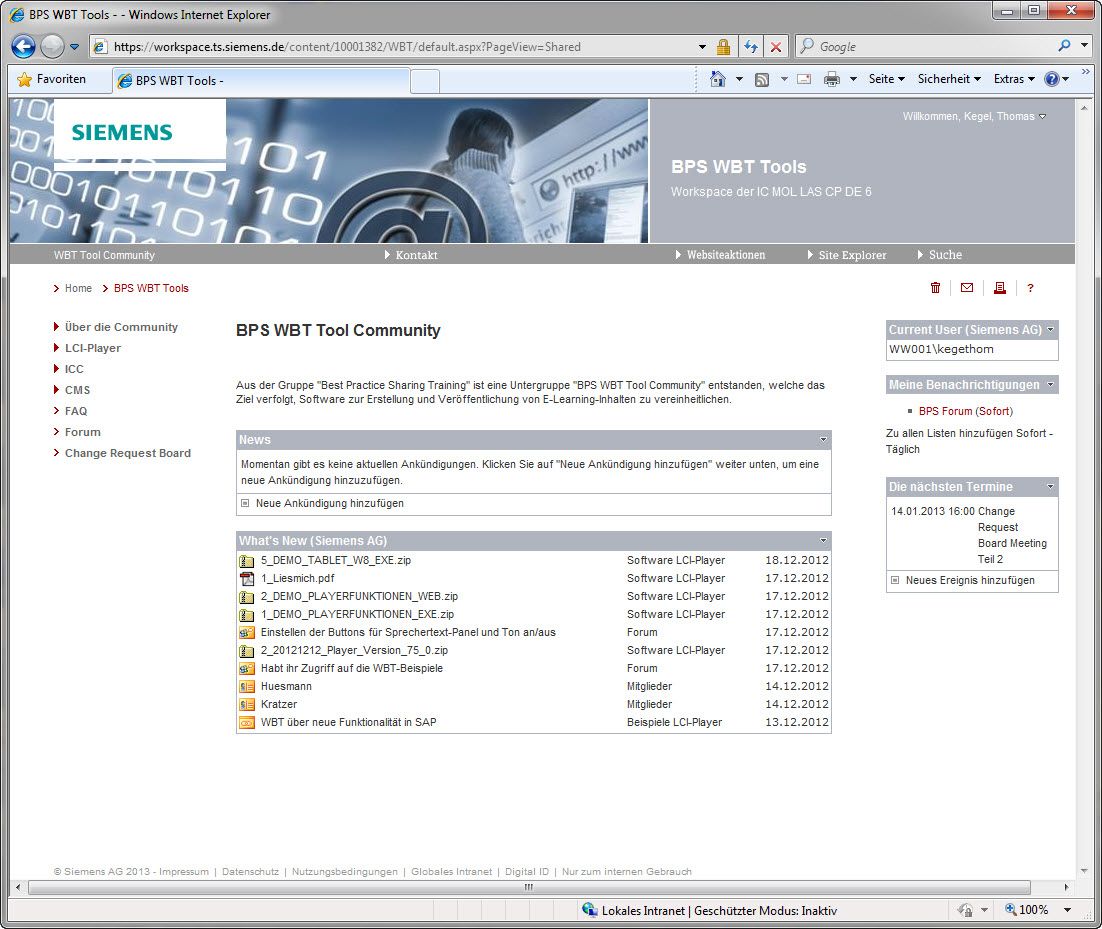Click the printer icon in command bar
The width and height of the screenshot is (1102, 929).
coord(831,79)
